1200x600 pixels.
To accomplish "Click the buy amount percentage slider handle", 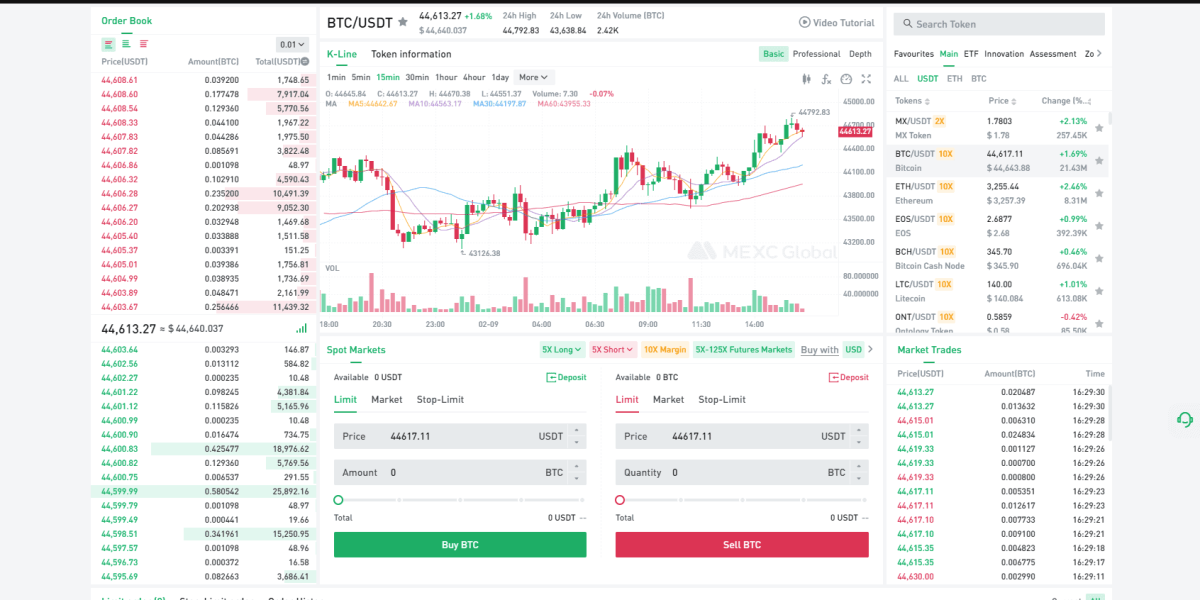I will [x=338, y=500].
